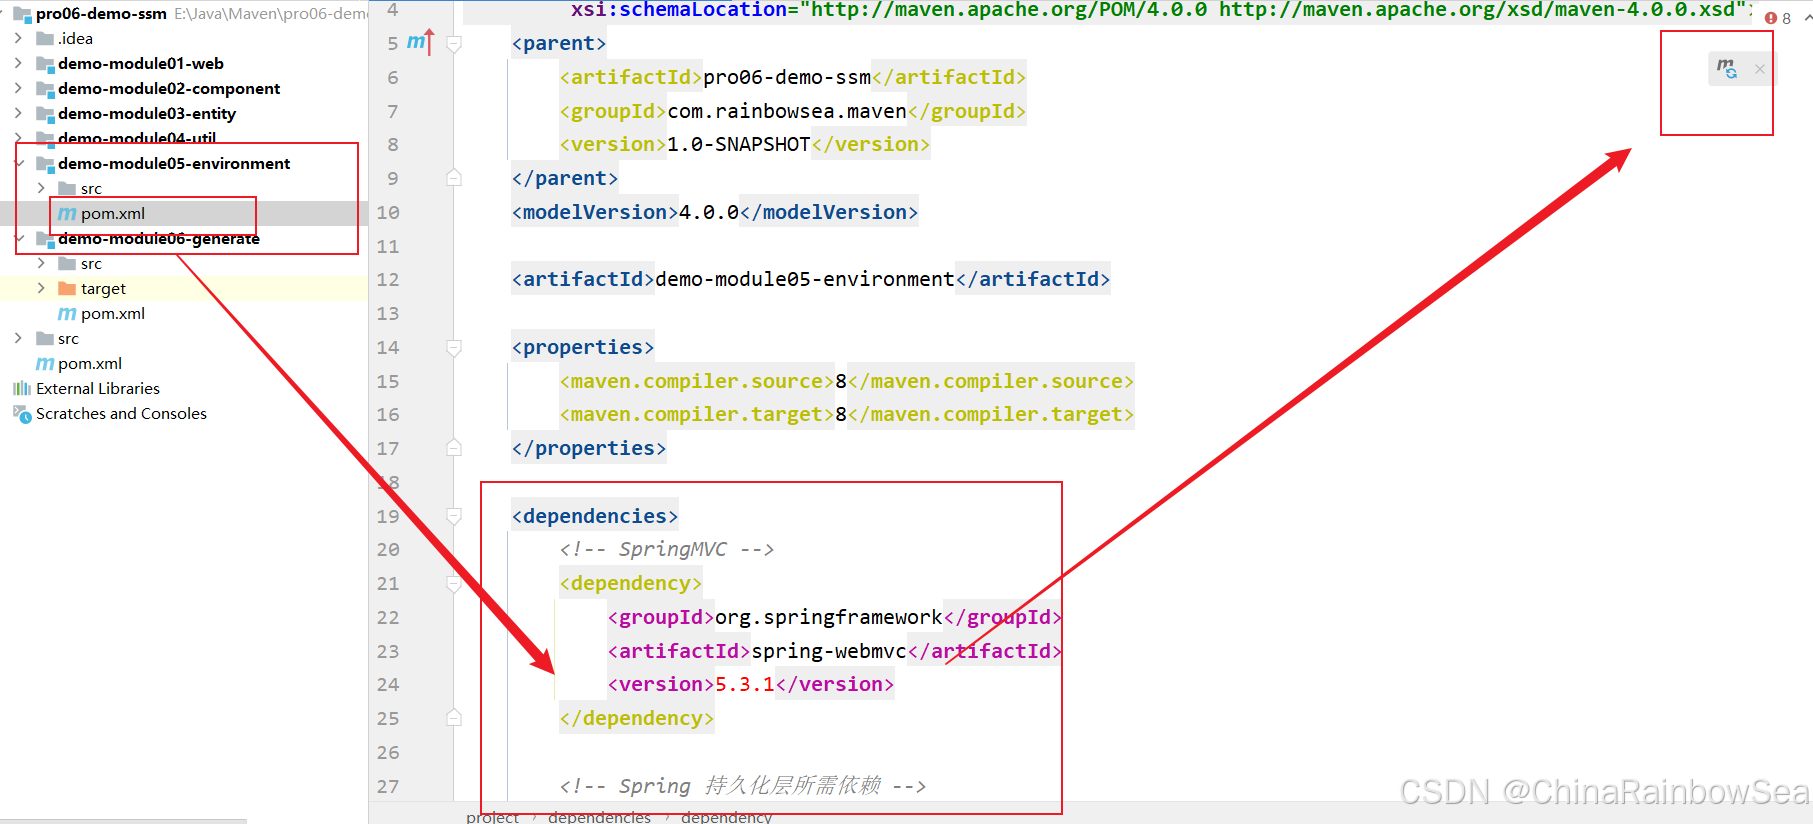Click the parent POM gutter icon on line 5

[x=420, y=42]
